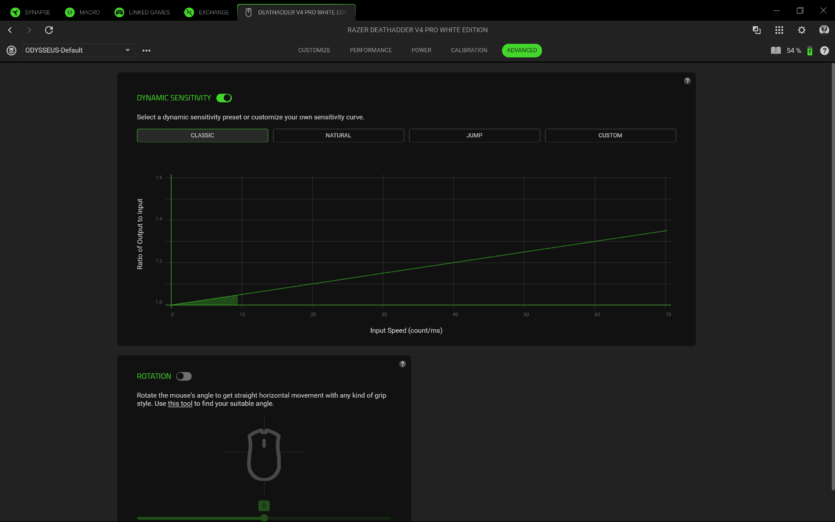Open the settings gear icon
Screen dimensions: 835x522
pos(801,30)
